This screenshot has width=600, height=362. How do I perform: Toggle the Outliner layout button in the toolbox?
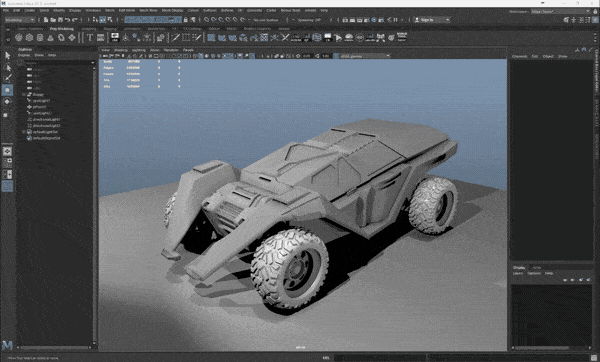[7, 186]
